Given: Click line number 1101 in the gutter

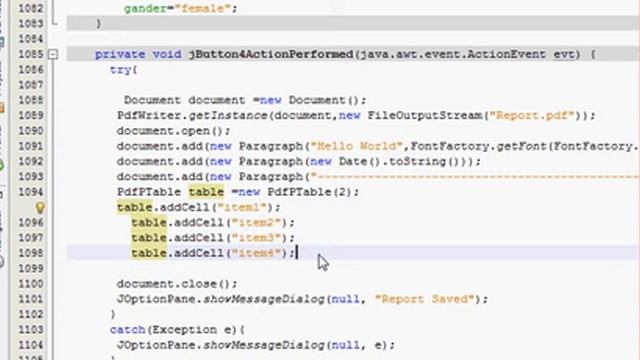Looking at the screenshot, I should point(31,299).
